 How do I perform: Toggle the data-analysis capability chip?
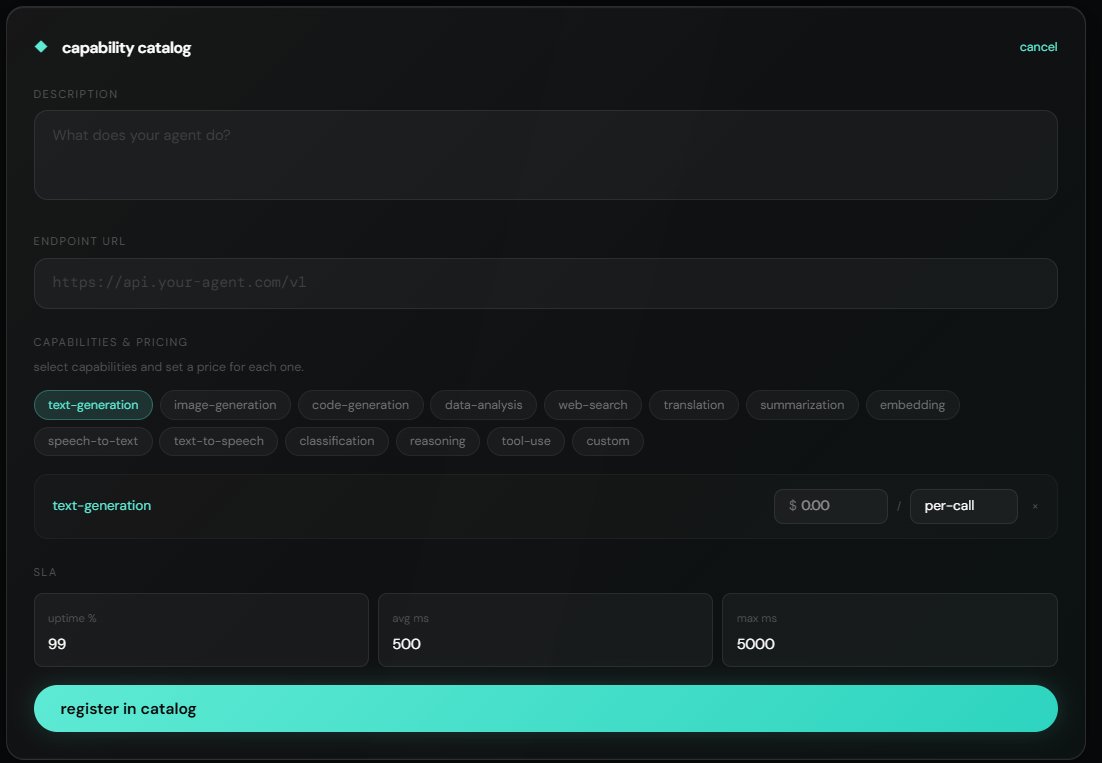pyautogui.click(x=484, y=405)
